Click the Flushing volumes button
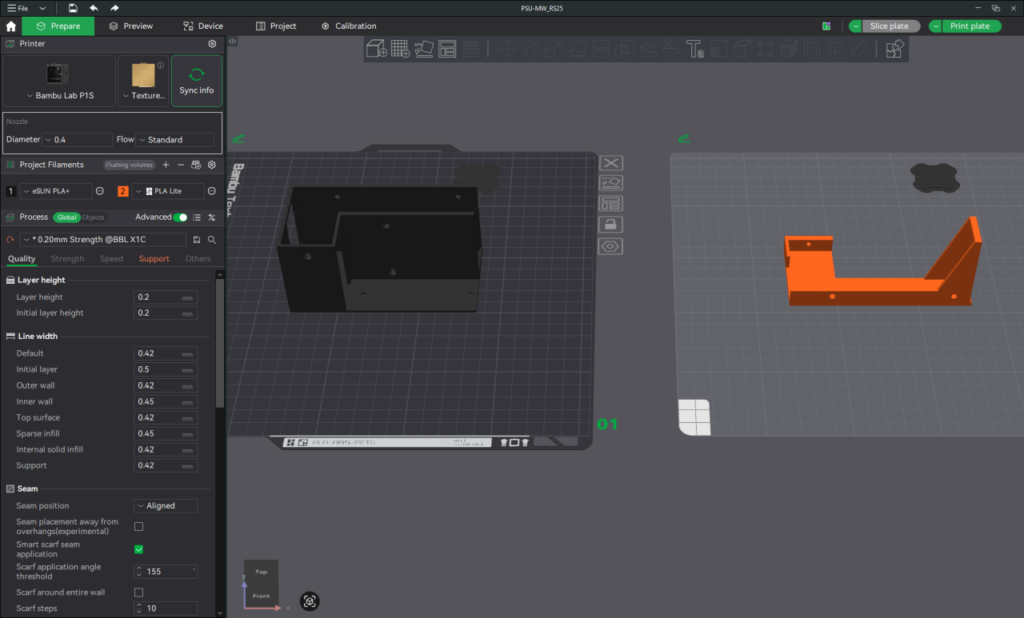This screenshot has width=1024, height=618. coord(129,164)
